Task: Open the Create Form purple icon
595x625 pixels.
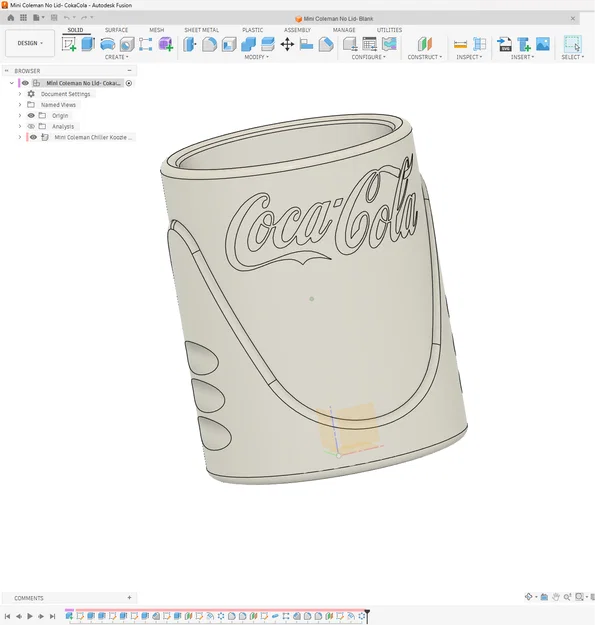Action: coord(165,44)
